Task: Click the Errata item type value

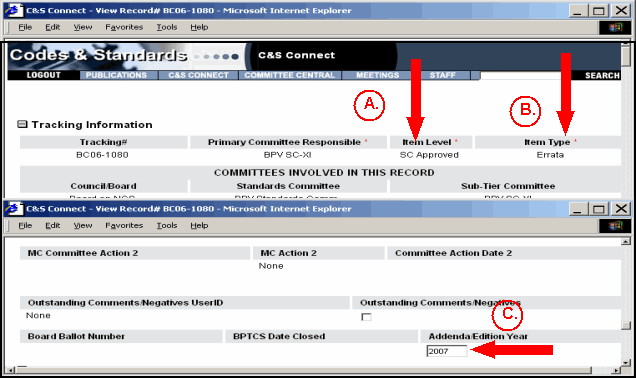Action: (x=550, y=155)
